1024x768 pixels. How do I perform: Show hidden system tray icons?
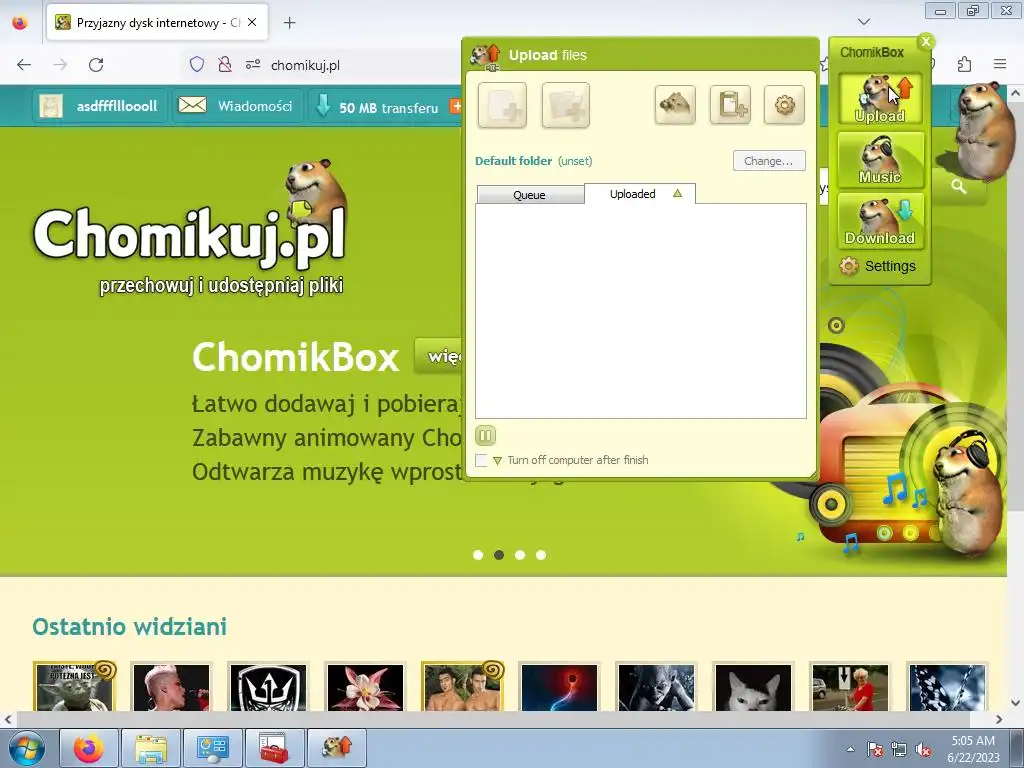[x=850, y=749]
